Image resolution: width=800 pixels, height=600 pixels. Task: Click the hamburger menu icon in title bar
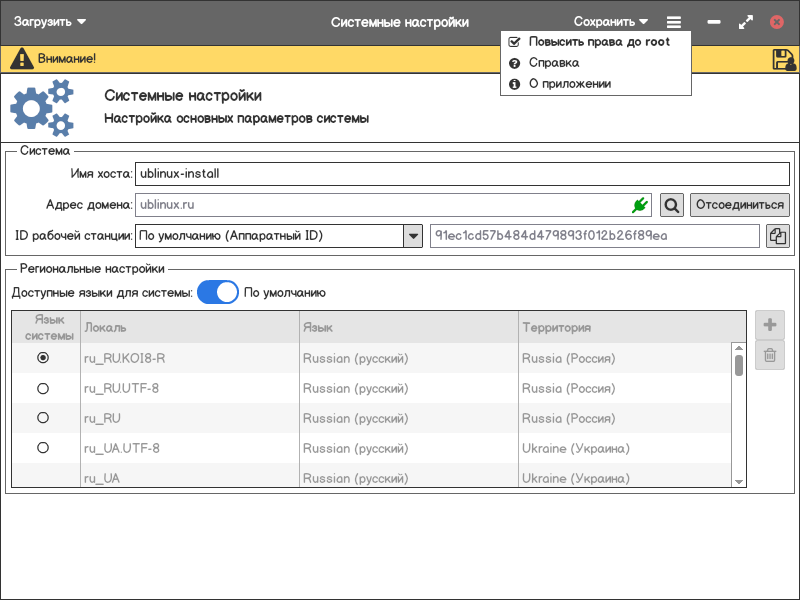pyautogui.click(x=675, y=22)
